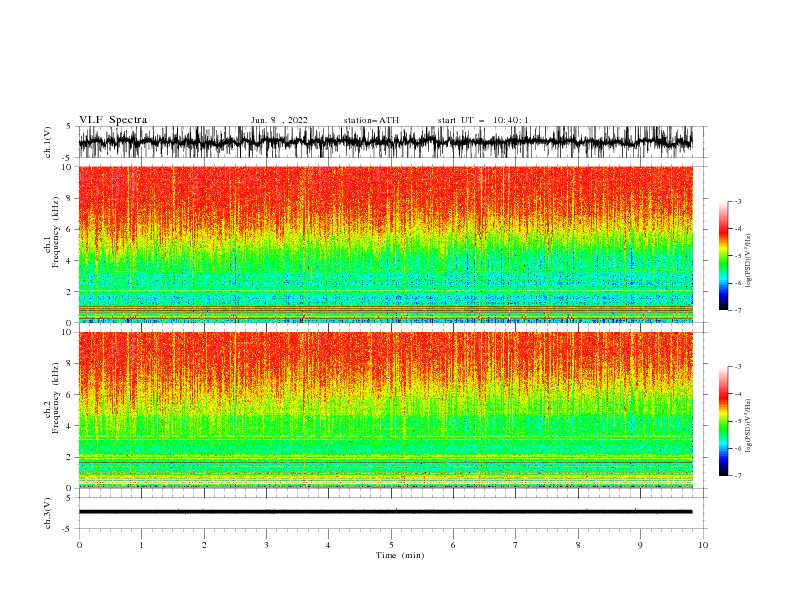This screenshot has height=612, width=792.
Task: Click the ch.1 waveform trace plot
Action: coord(385,142)
